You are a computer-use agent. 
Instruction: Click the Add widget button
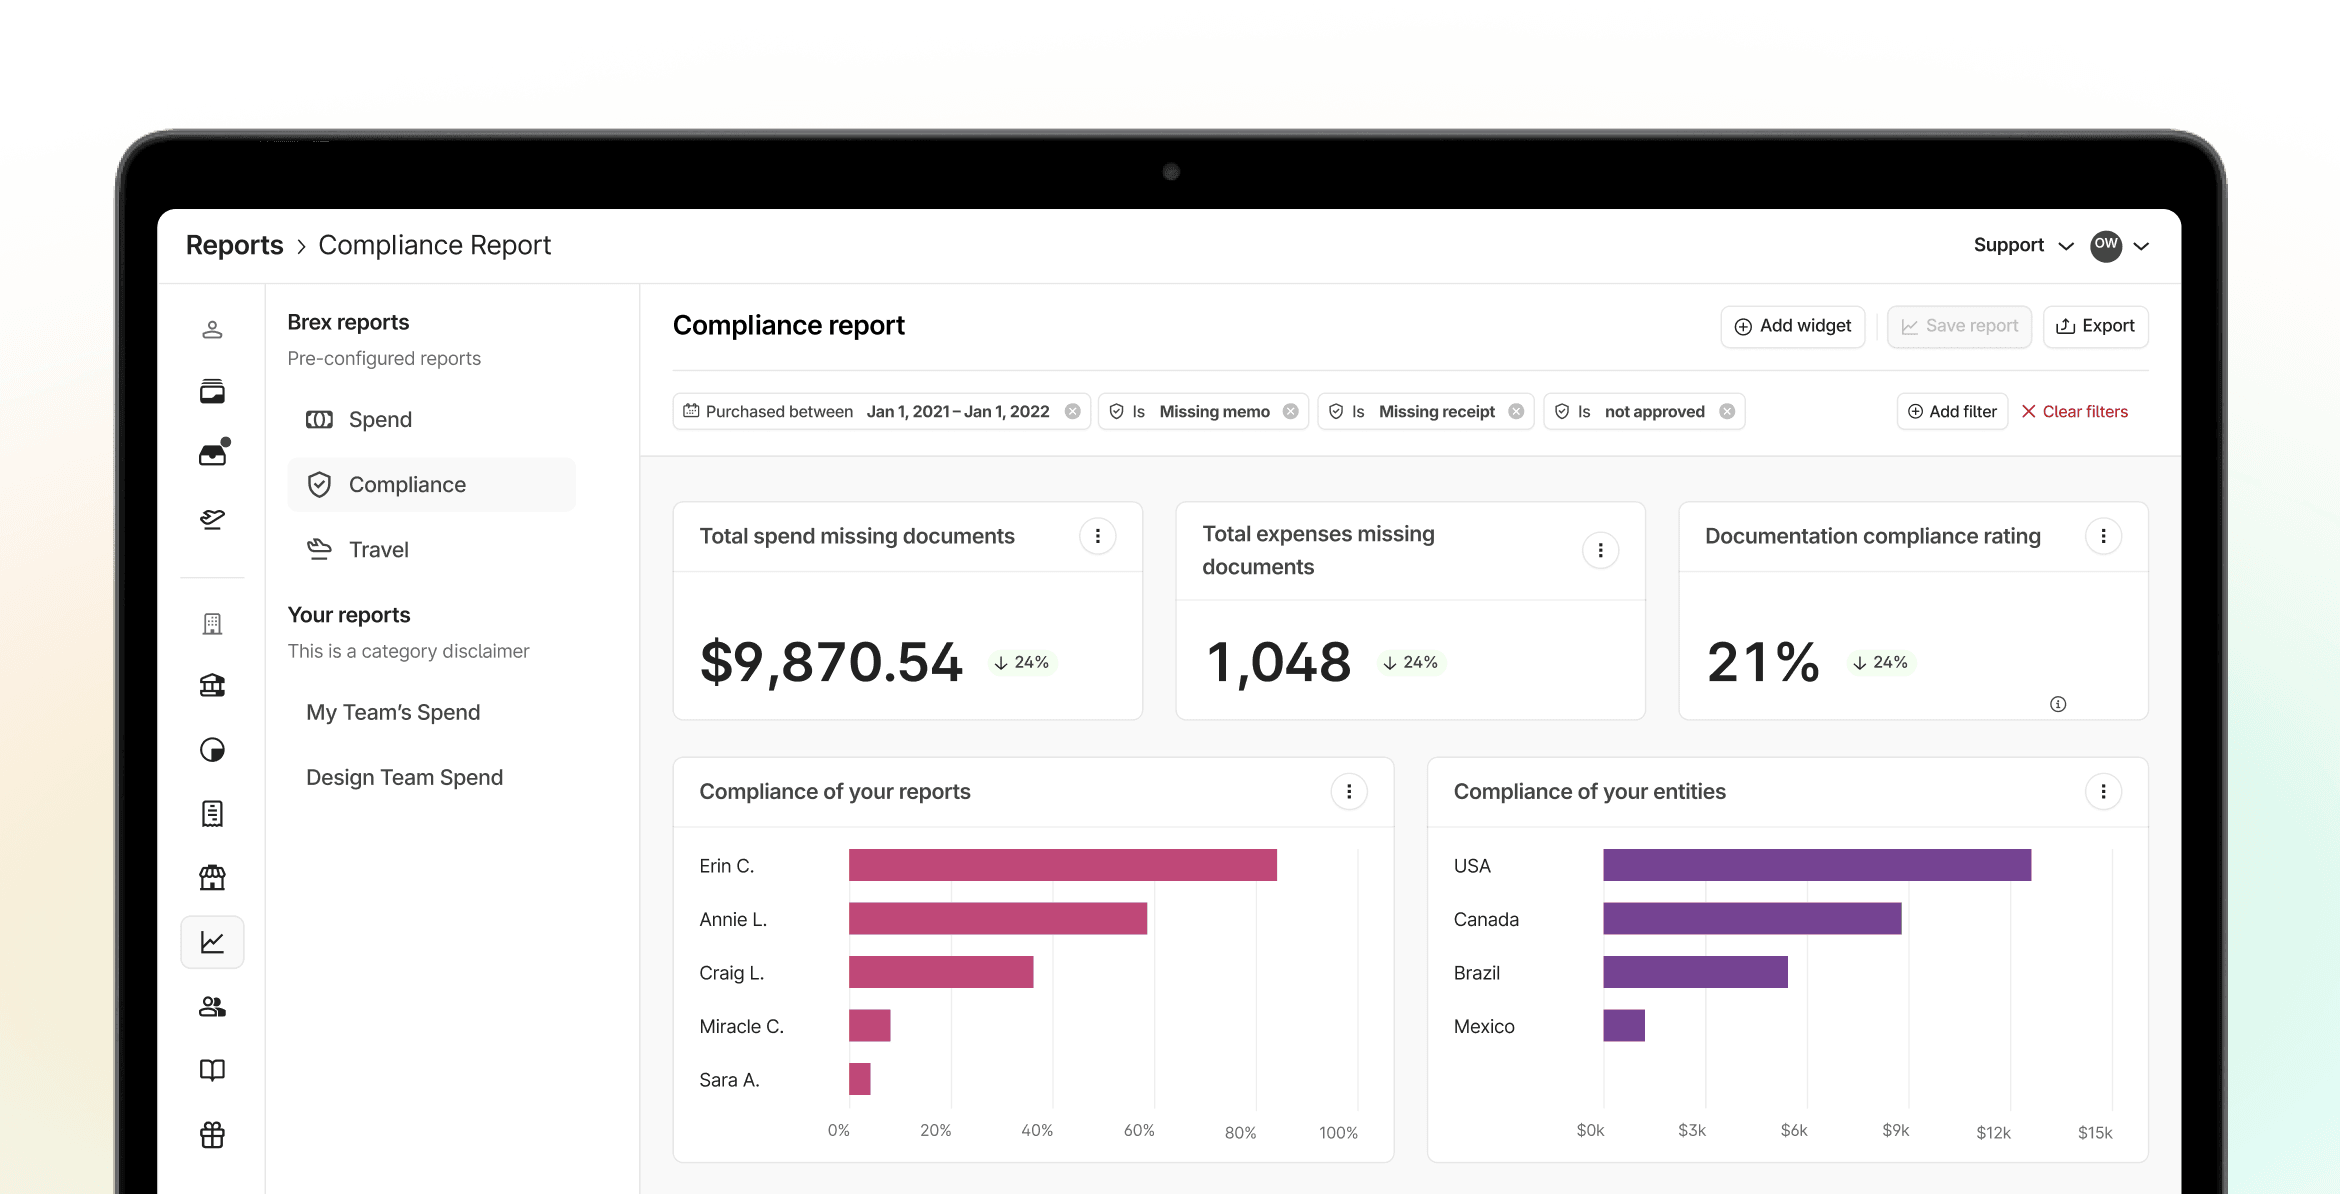point(1792,327)
